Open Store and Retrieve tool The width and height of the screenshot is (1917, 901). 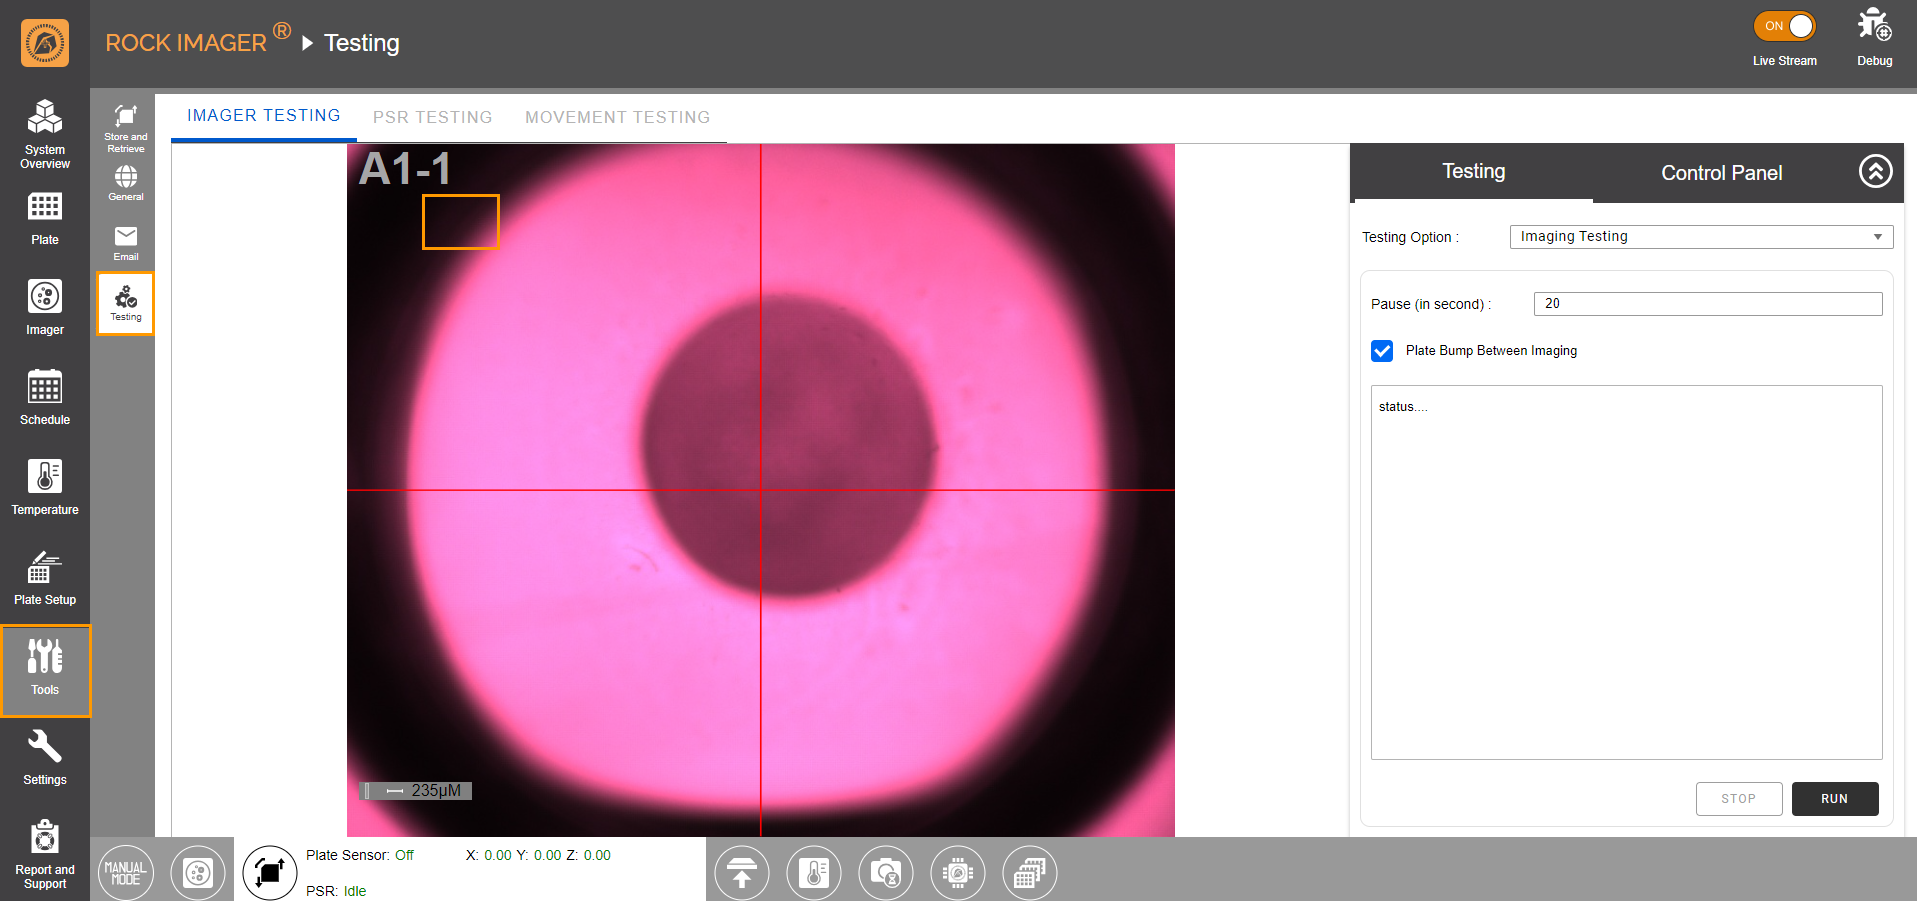click(126, 127)
